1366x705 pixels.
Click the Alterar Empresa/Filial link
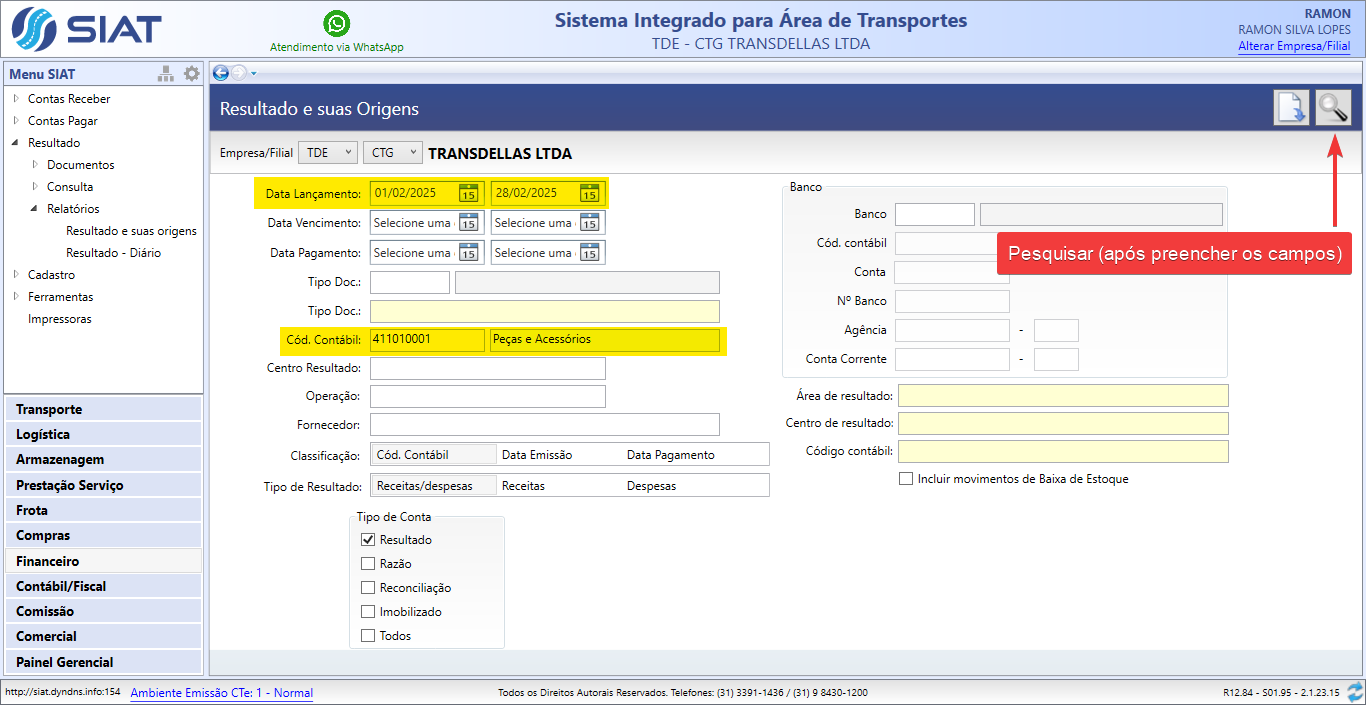click(x=1294, y=46)
